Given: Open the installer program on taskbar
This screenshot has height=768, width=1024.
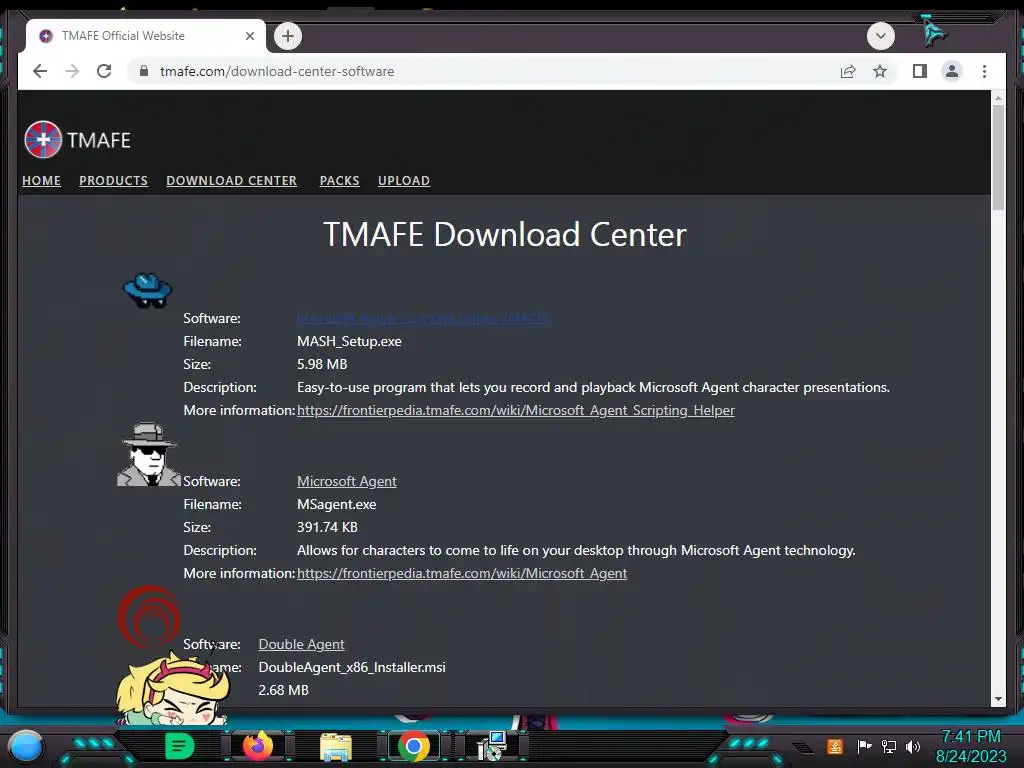Looking at the screenshot, I should tap(492, 746).
